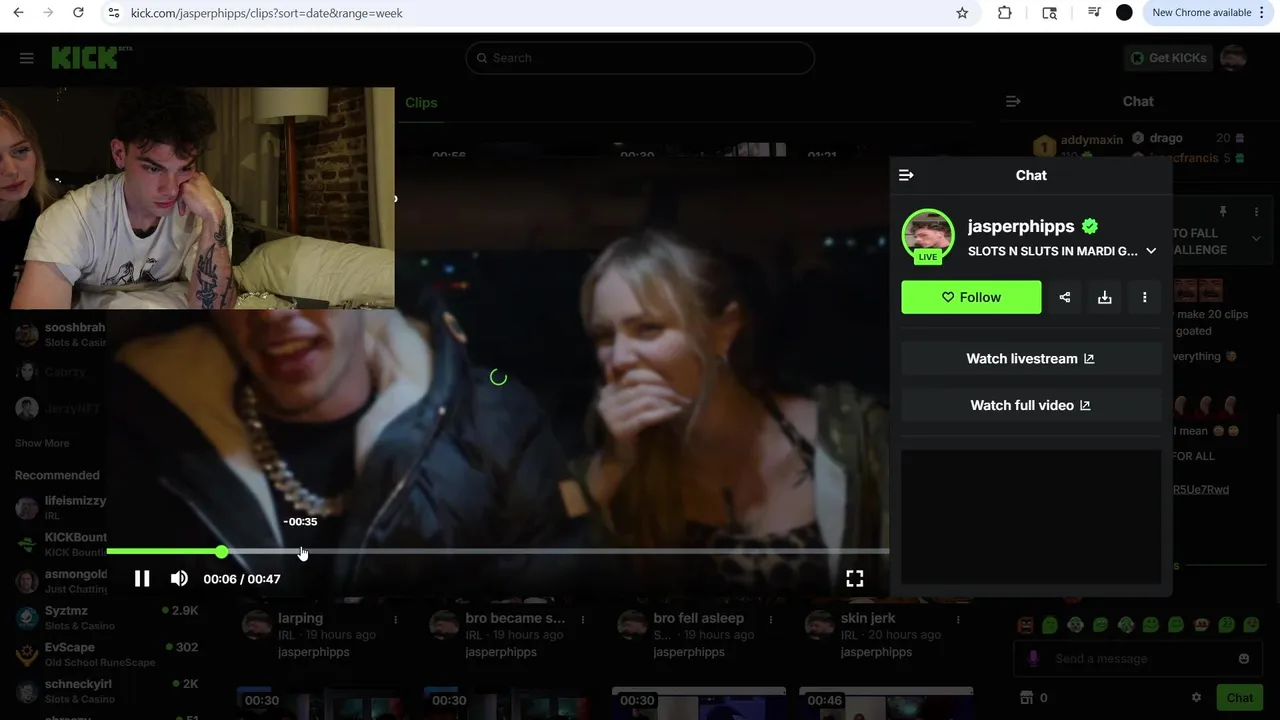Open schneckyirl channel in sidebar

pyautogui.click(x=108, y=691)
